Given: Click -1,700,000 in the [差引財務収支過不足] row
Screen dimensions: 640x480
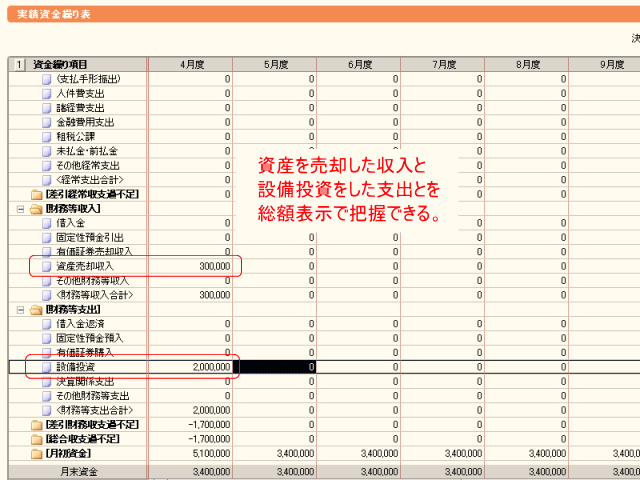Looking at the screenshot, I should 191,425.
